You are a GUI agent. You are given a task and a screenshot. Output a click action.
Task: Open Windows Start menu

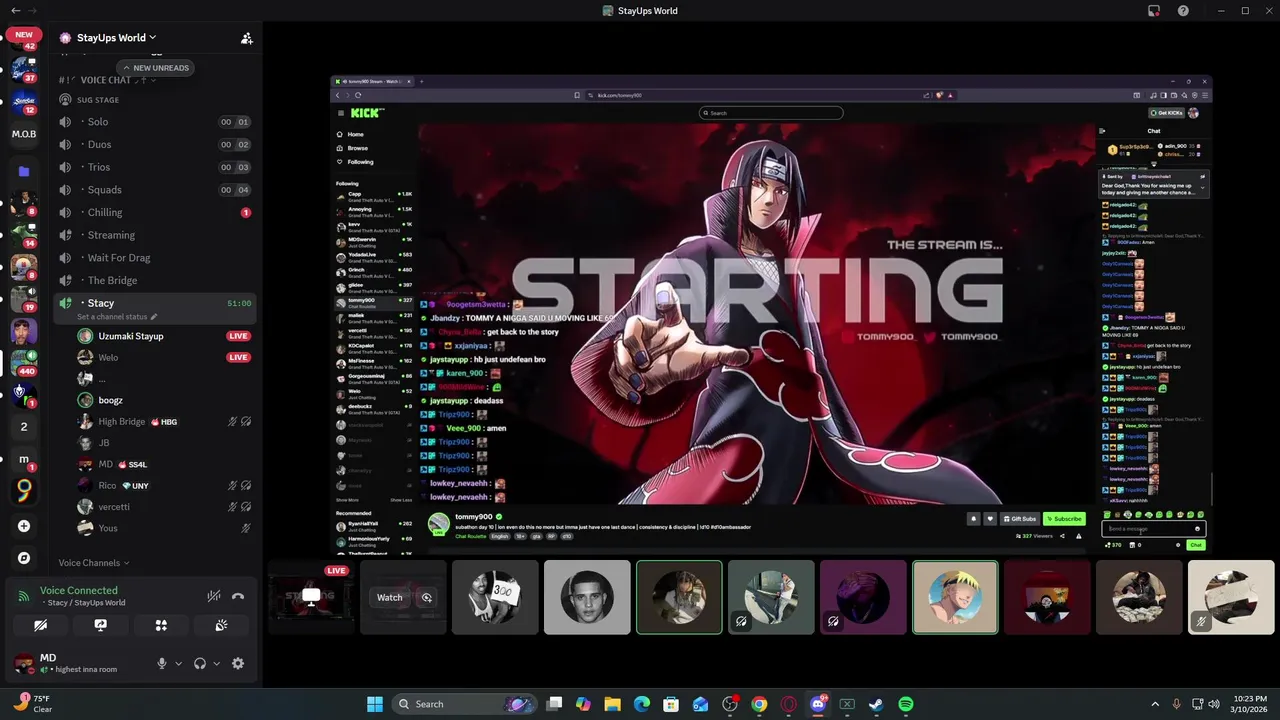tap(375, 704)
